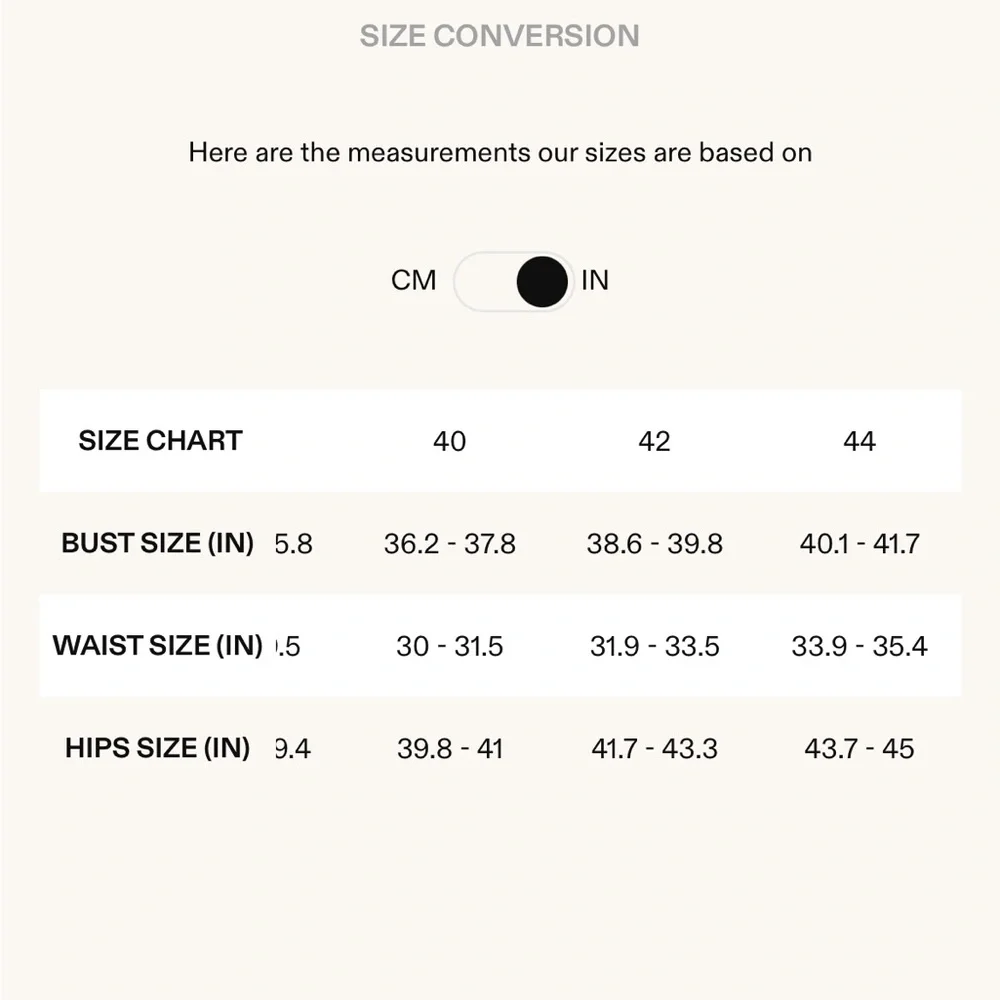The width and height of the screenshot is (1000, 1000).
Task: Select size 40 column header
Action: (449, 441)
